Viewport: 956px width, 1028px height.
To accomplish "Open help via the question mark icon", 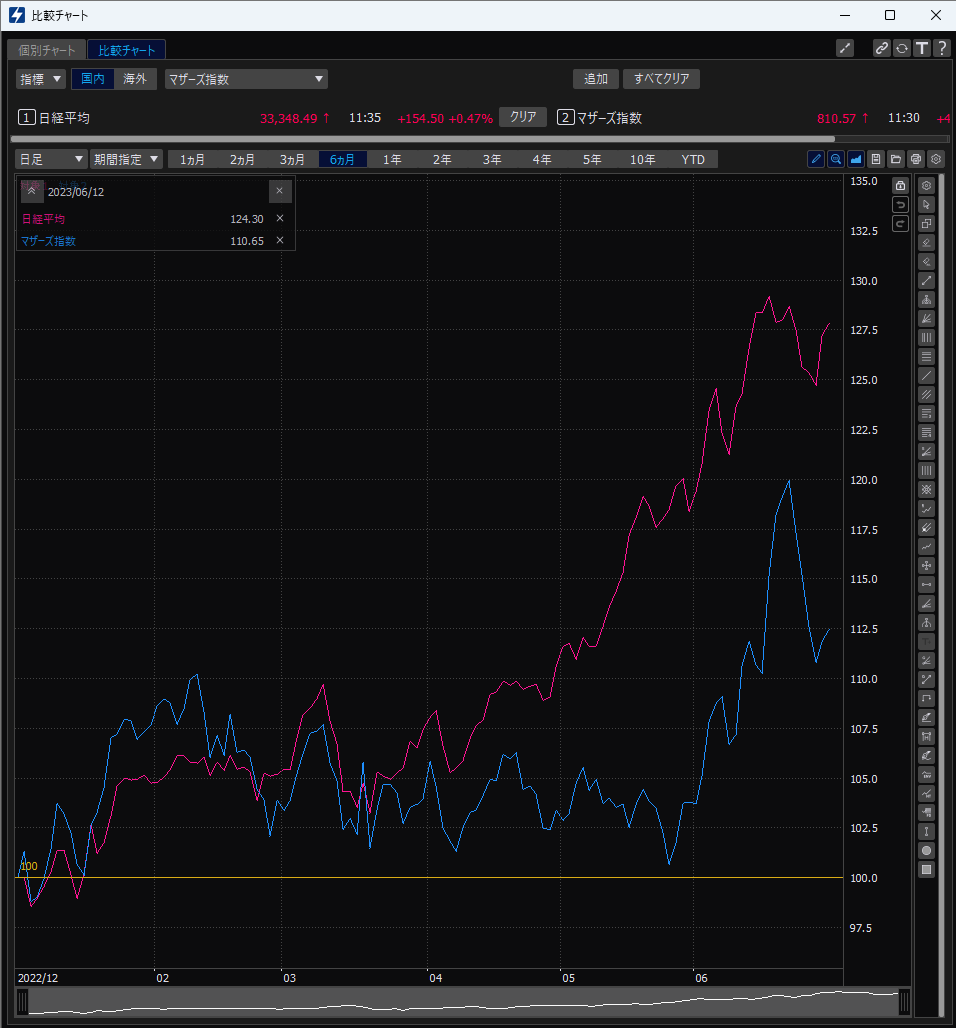I will 941,48.
